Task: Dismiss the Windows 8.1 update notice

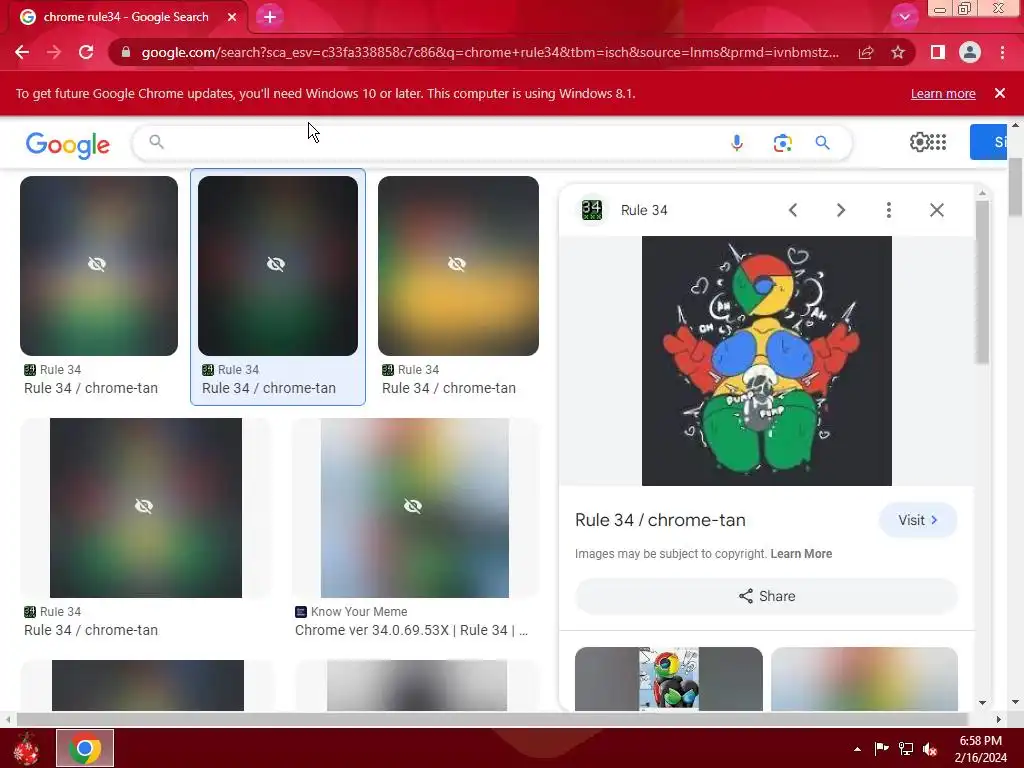Action: pyautogui.click(x=1000, y=93)
